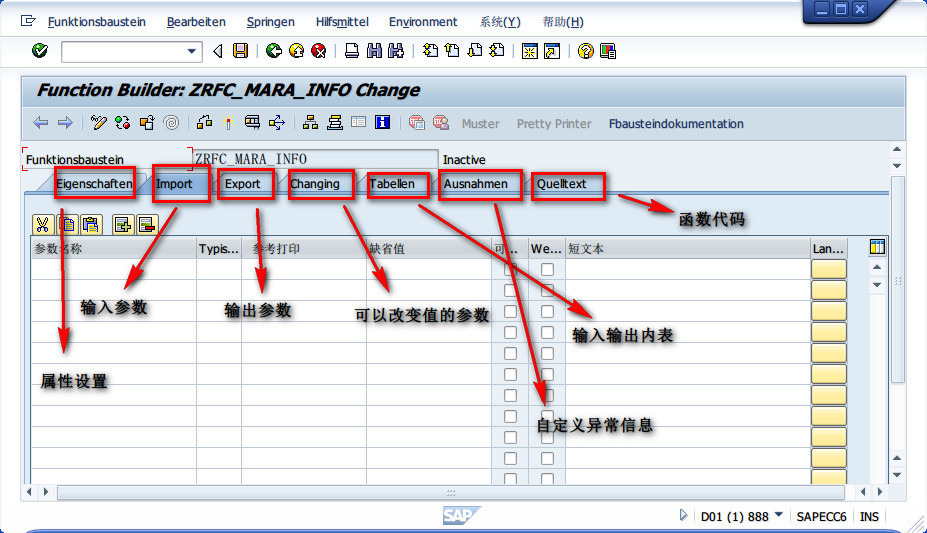Click first row's yellow long text button
Image resolution: width=927 pixels, height=533 pixels.
pyautogui.click(x=828, y=269)
